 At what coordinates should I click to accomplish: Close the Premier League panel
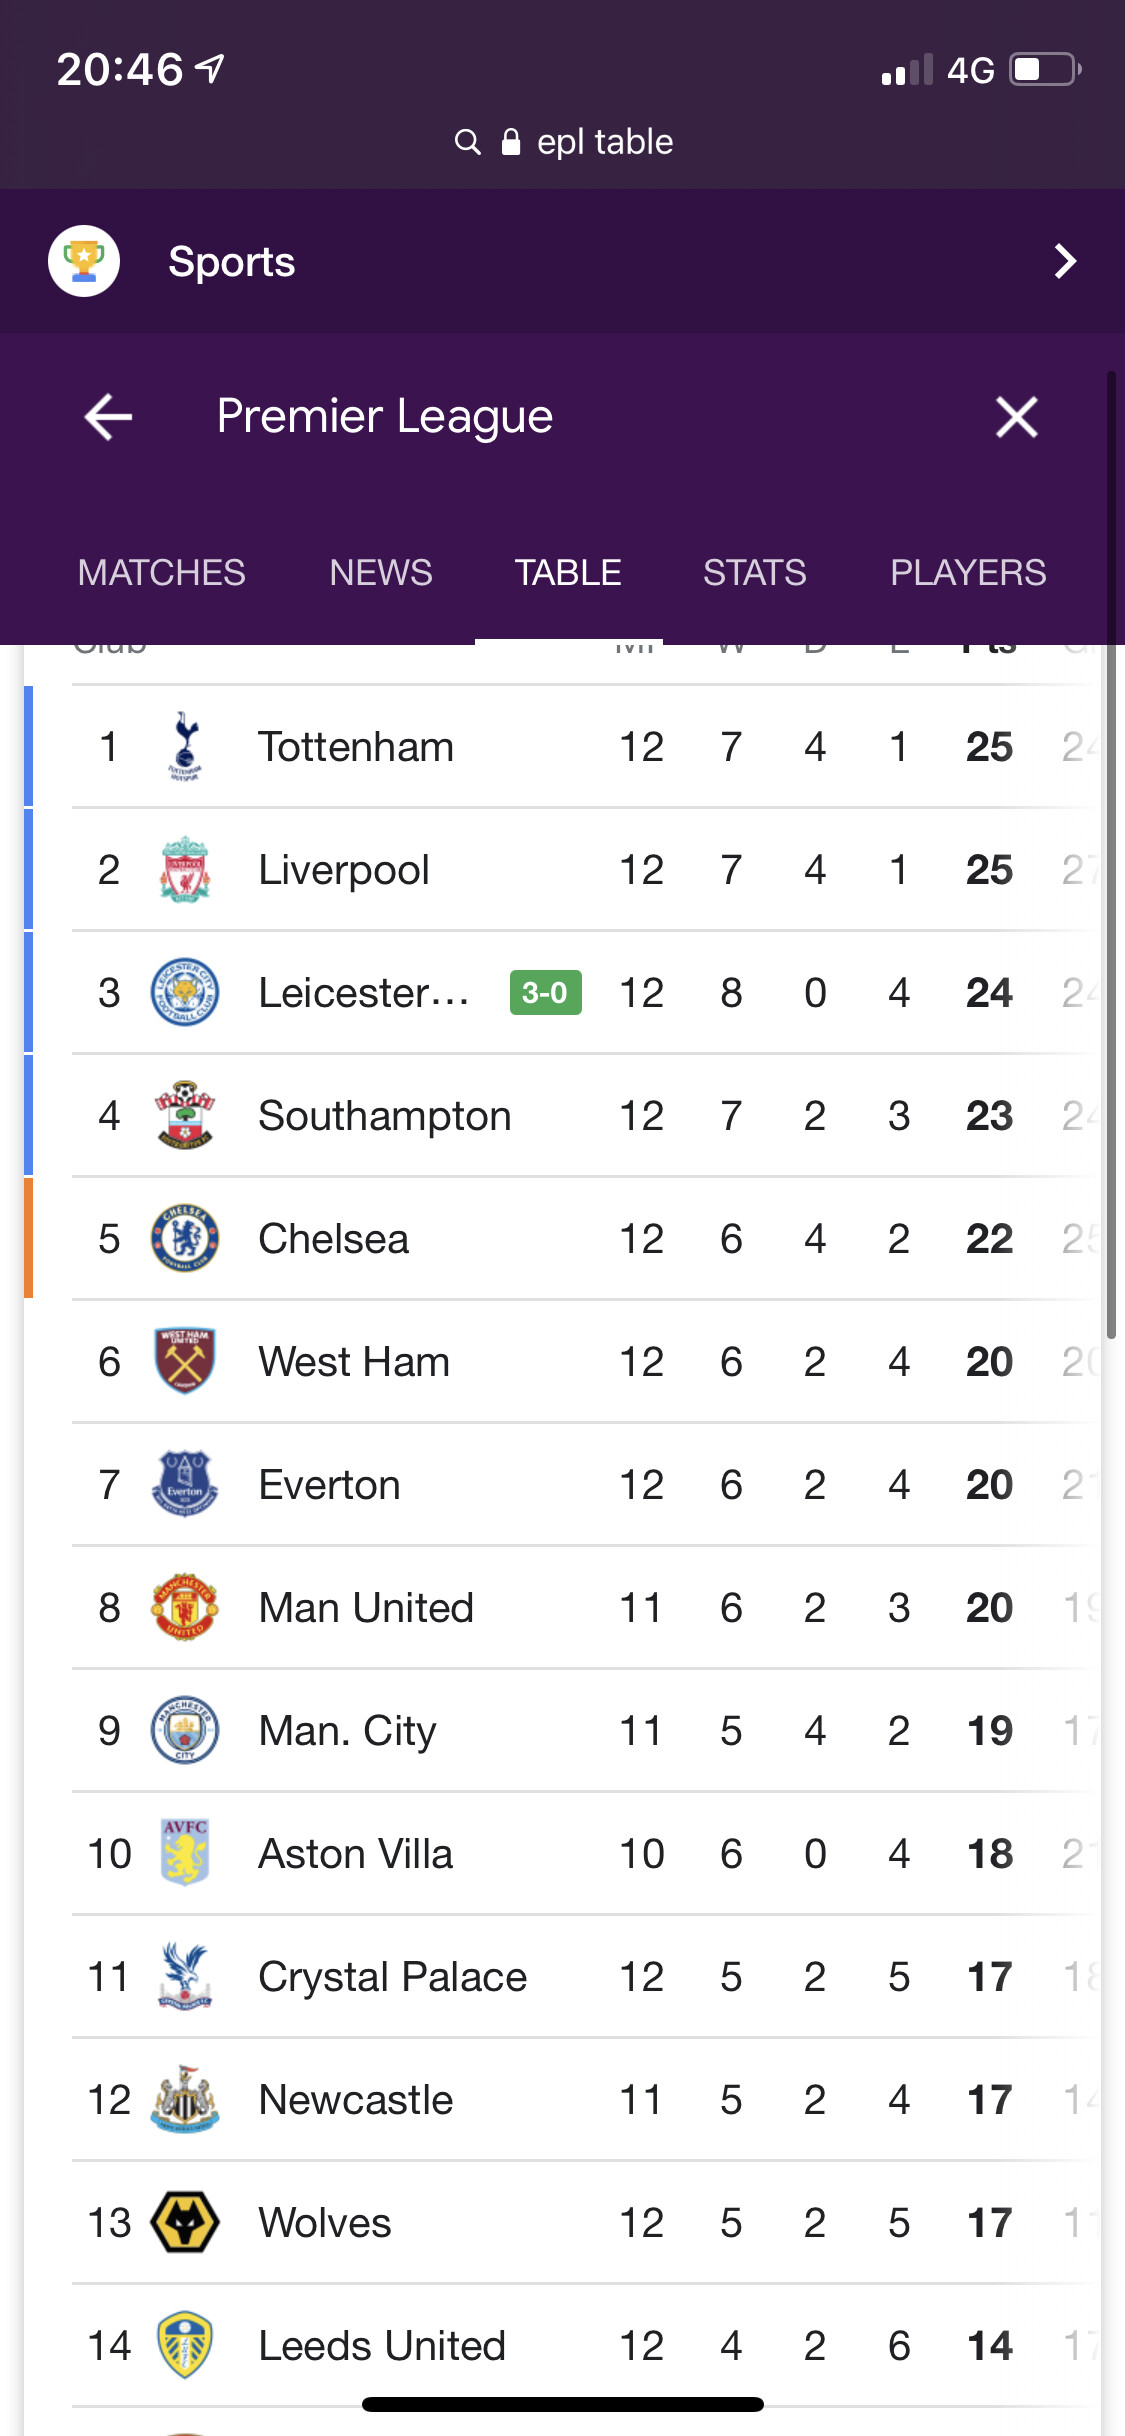click(1016, 417)
